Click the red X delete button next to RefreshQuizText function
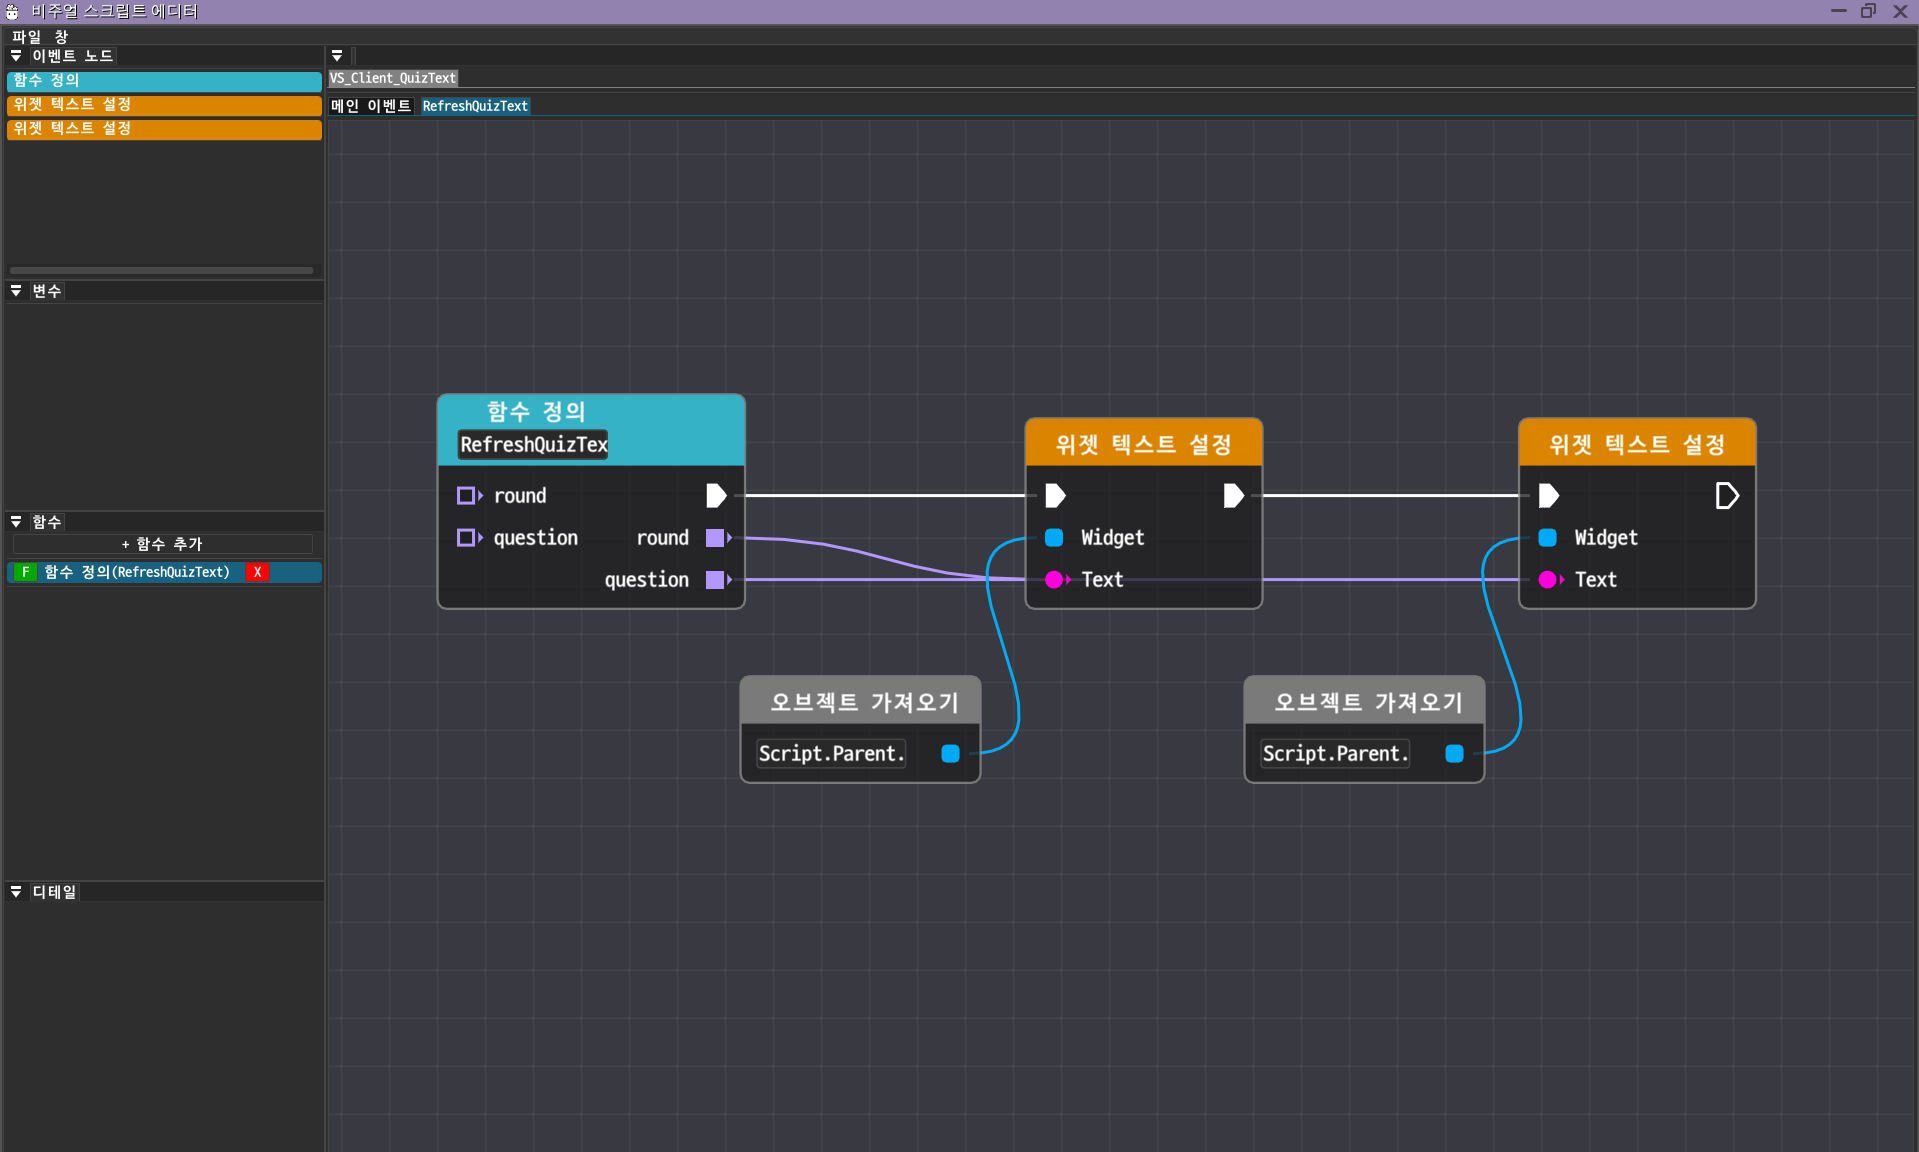Image resolution: width=1919 pixels, height=1152 pixels. coord(257,572)
